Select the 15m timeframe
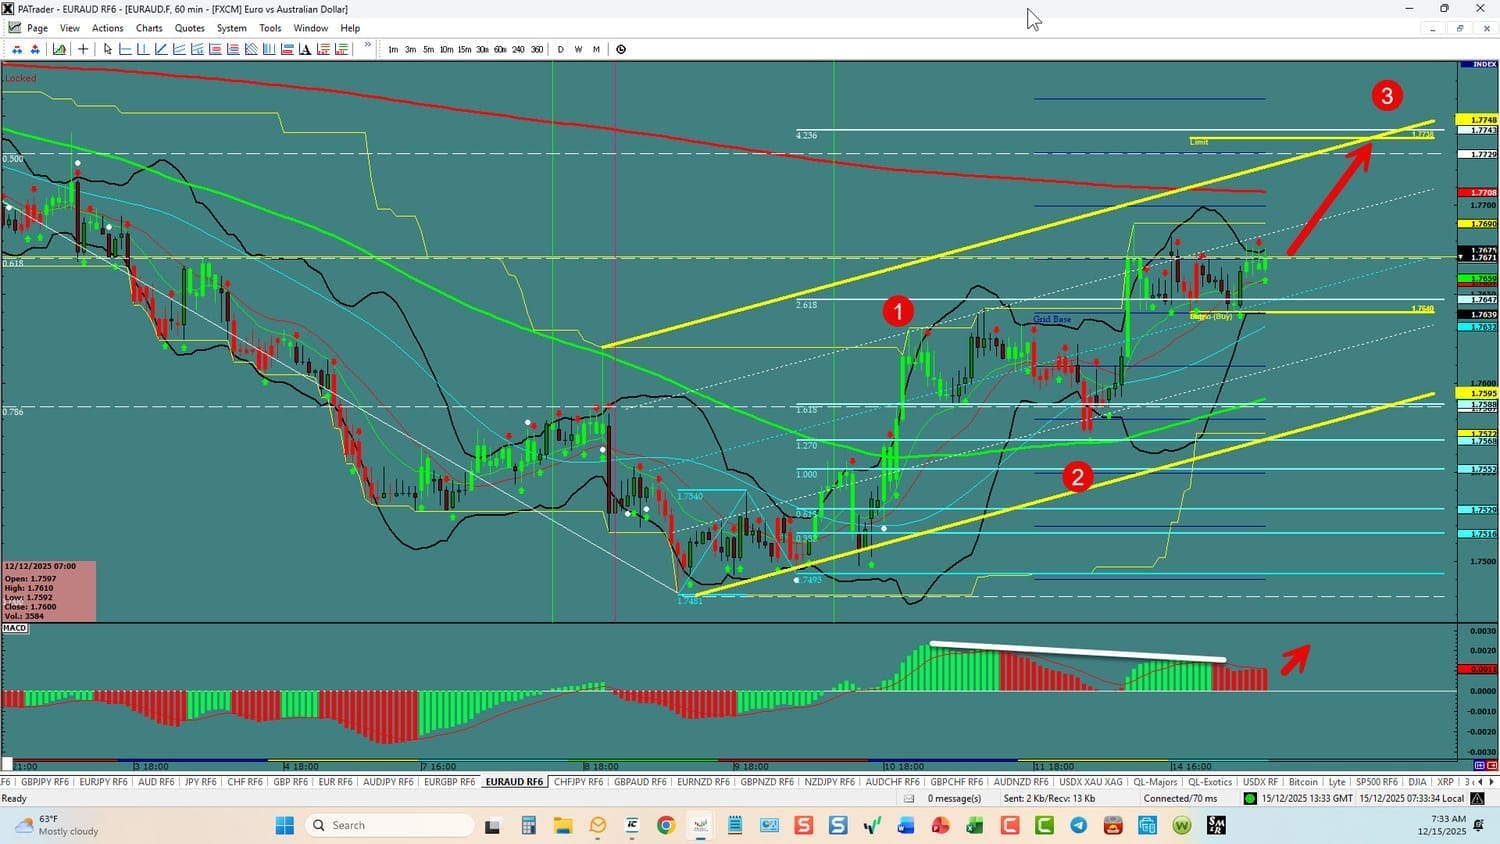The width and height of the screenshot is (1500, 844). coord(464,49)
